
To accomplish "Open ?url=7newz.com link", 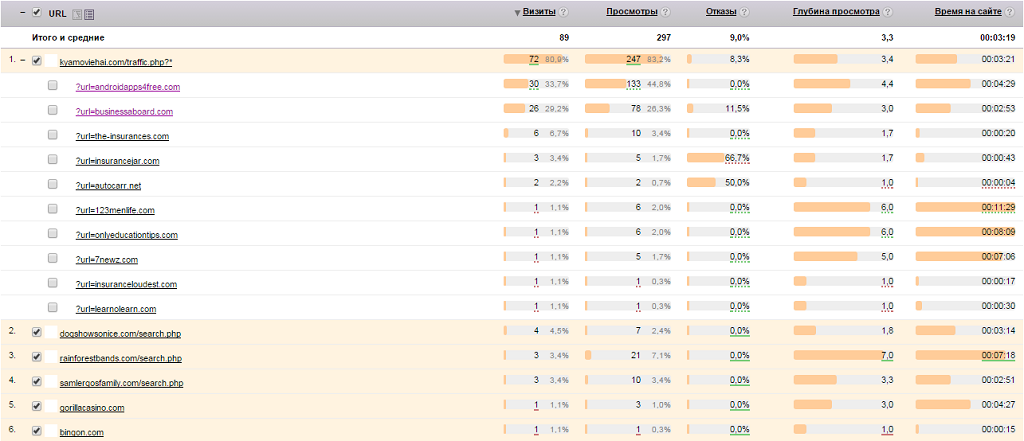I will [106, 260].
